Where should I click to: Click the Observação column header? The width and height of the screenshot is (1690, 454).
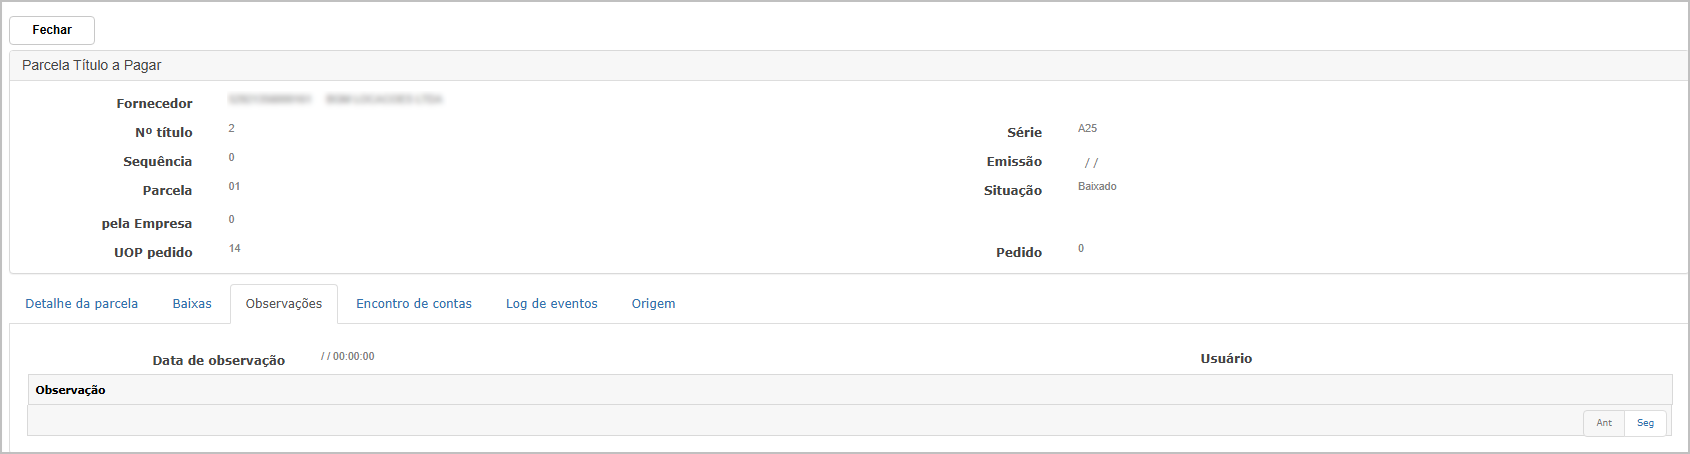(x=70, y=390)
